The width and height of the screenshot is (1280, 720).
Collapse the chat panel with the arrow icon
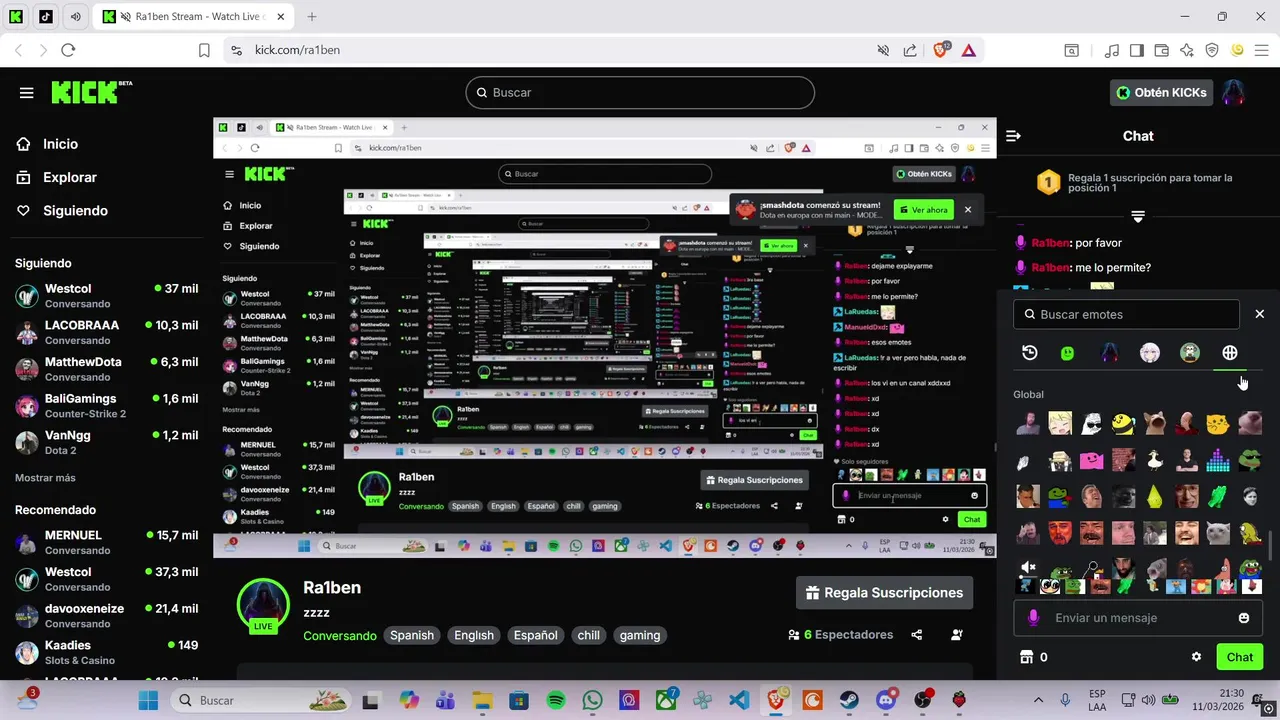click(x=1013, y=136)
